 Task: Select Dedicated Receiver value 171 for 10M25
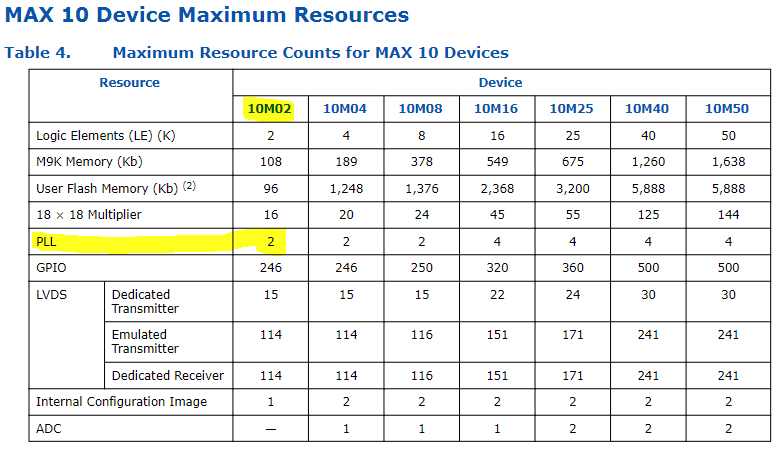point(573,376)
